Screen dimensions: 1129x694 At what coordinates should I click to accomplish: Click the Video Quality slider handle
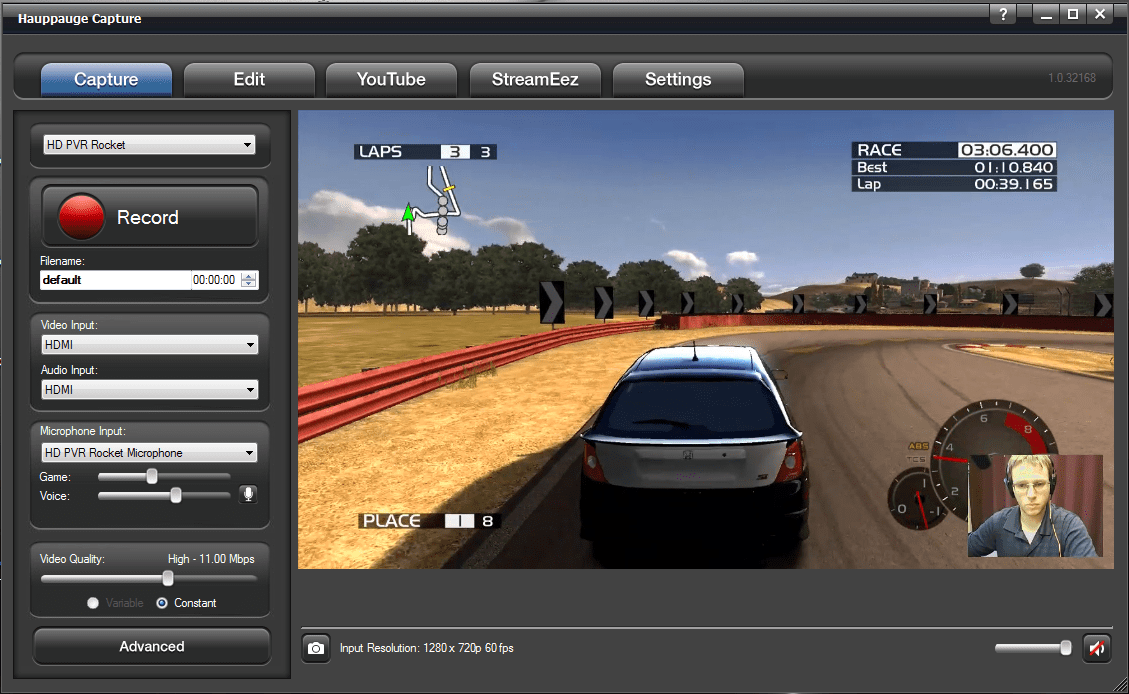166,578
